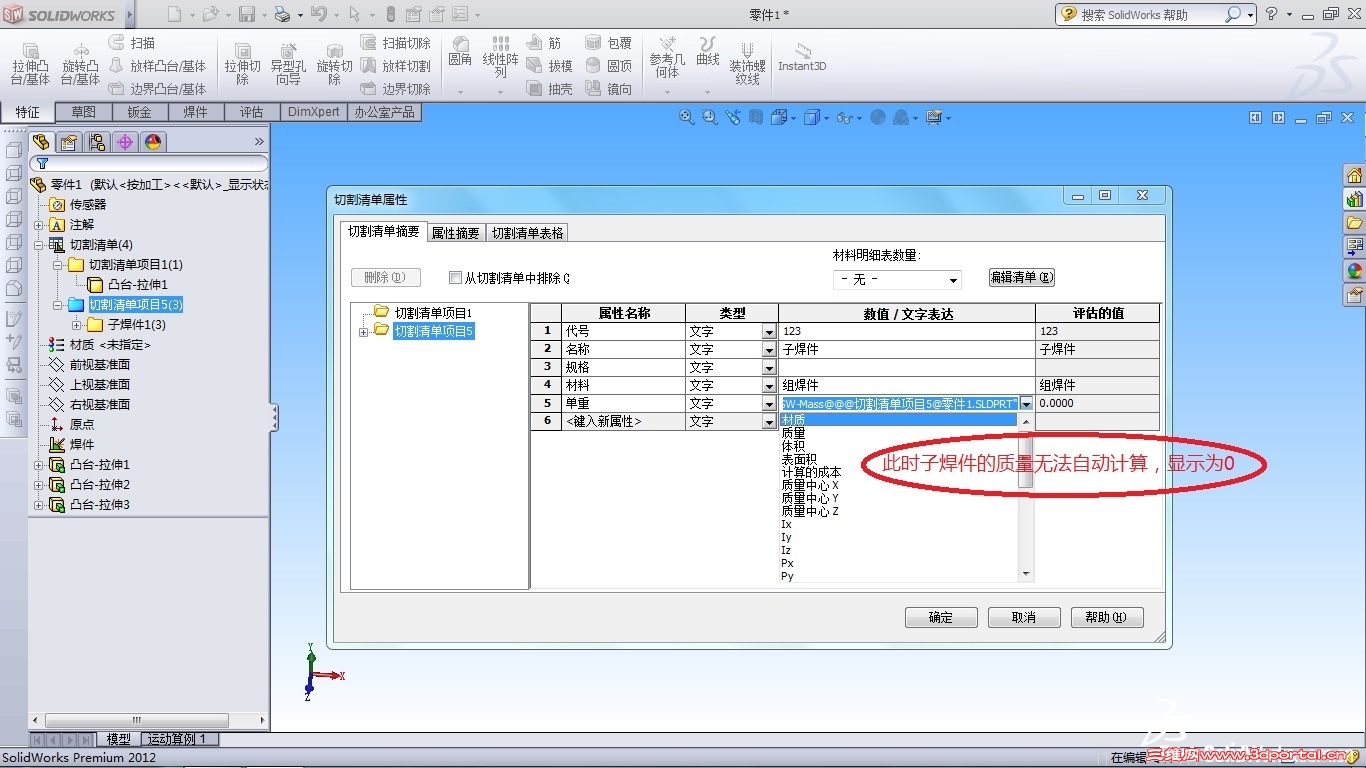Open the Appearances task pane icon
This screenshot has width=1366, height=768.
click(x=1355, y=271)
